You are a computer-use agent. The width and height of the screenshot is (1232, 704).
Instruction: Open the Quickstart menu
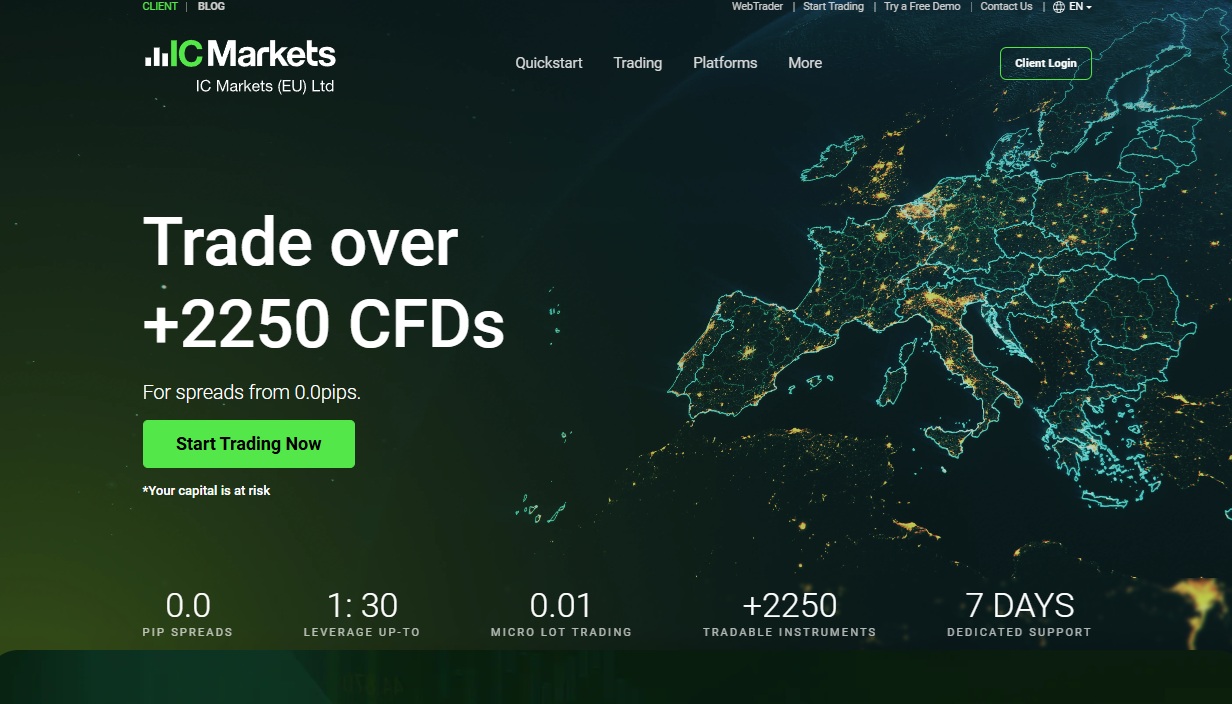[549, 63]
